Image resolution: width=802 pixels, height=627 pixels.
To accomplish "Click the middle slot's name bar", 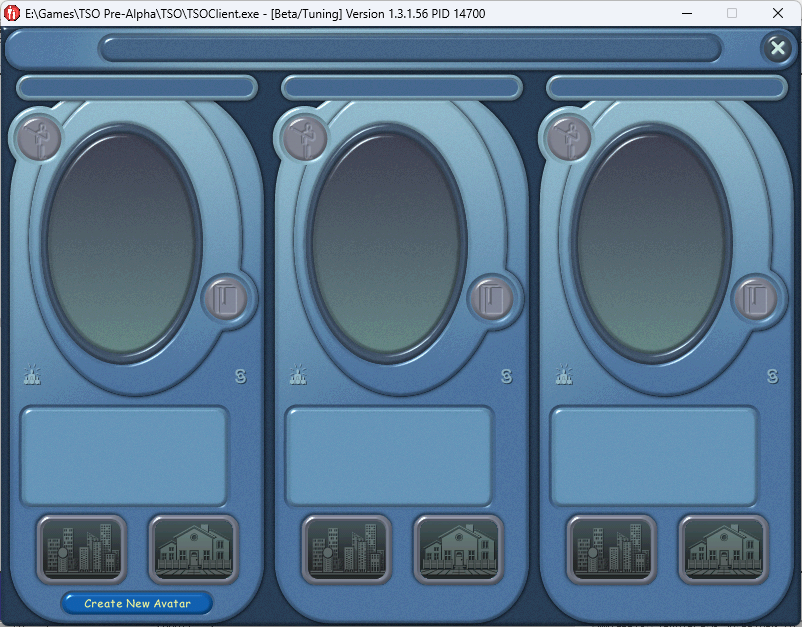I will [x=402, y=87].
